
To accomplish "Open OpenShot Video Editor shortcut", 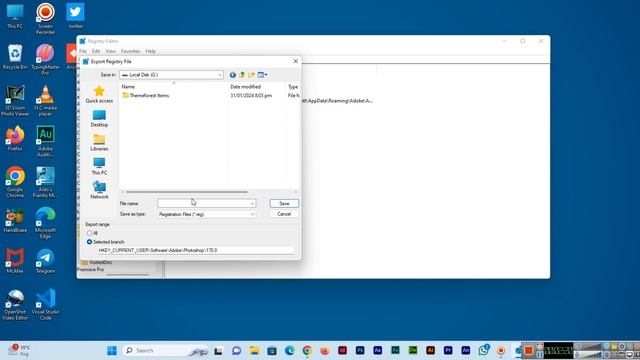I will 15,304.
